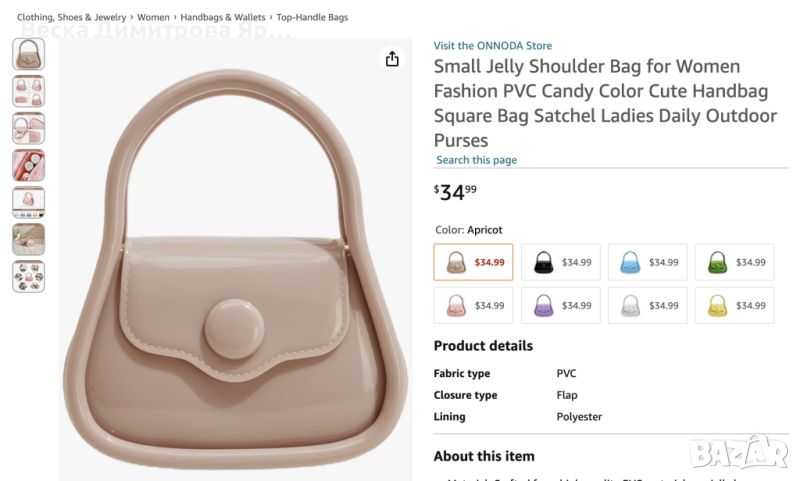Pick the white bag color option

(x=647, y=306)
